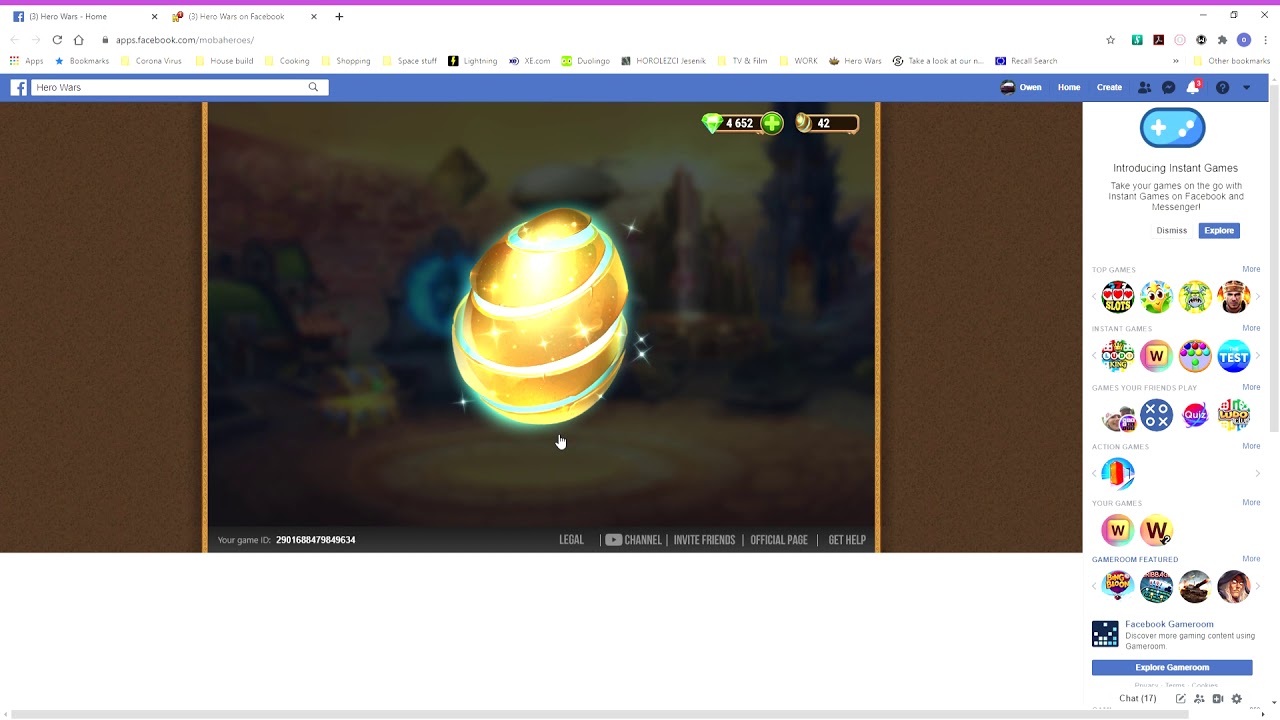Open the YouTube CHANNEL link

633,540
